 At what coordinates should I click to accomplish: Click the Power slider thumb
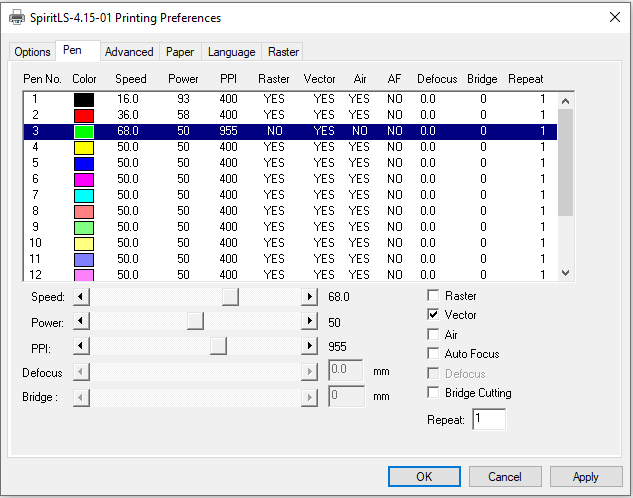pos(195,322)
